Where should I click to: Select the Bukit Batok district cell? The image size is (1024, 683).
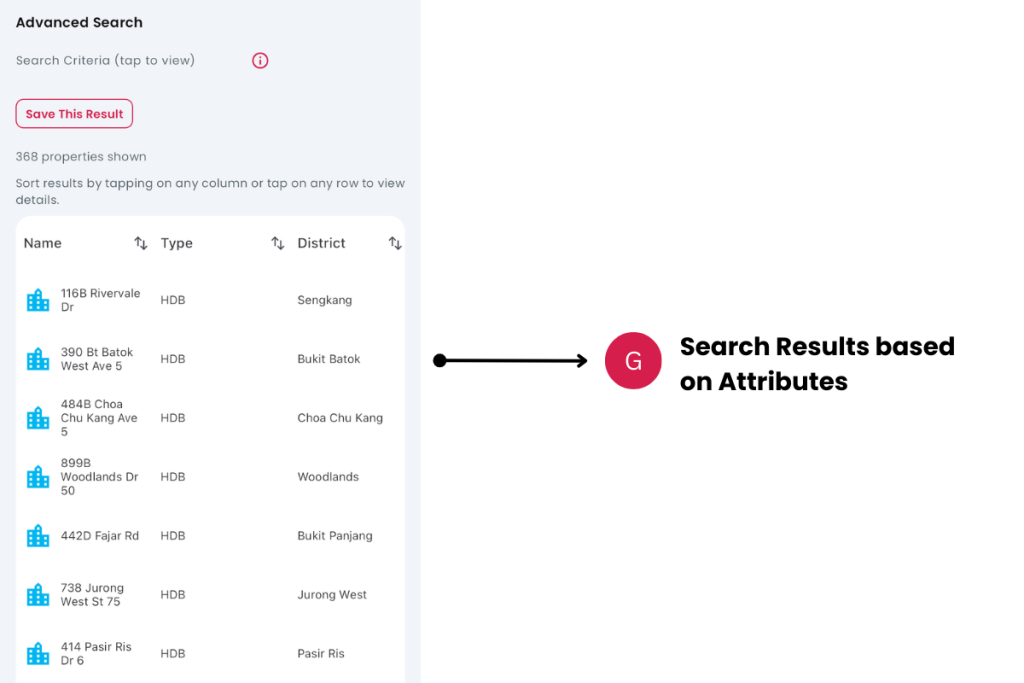[328, 359]
